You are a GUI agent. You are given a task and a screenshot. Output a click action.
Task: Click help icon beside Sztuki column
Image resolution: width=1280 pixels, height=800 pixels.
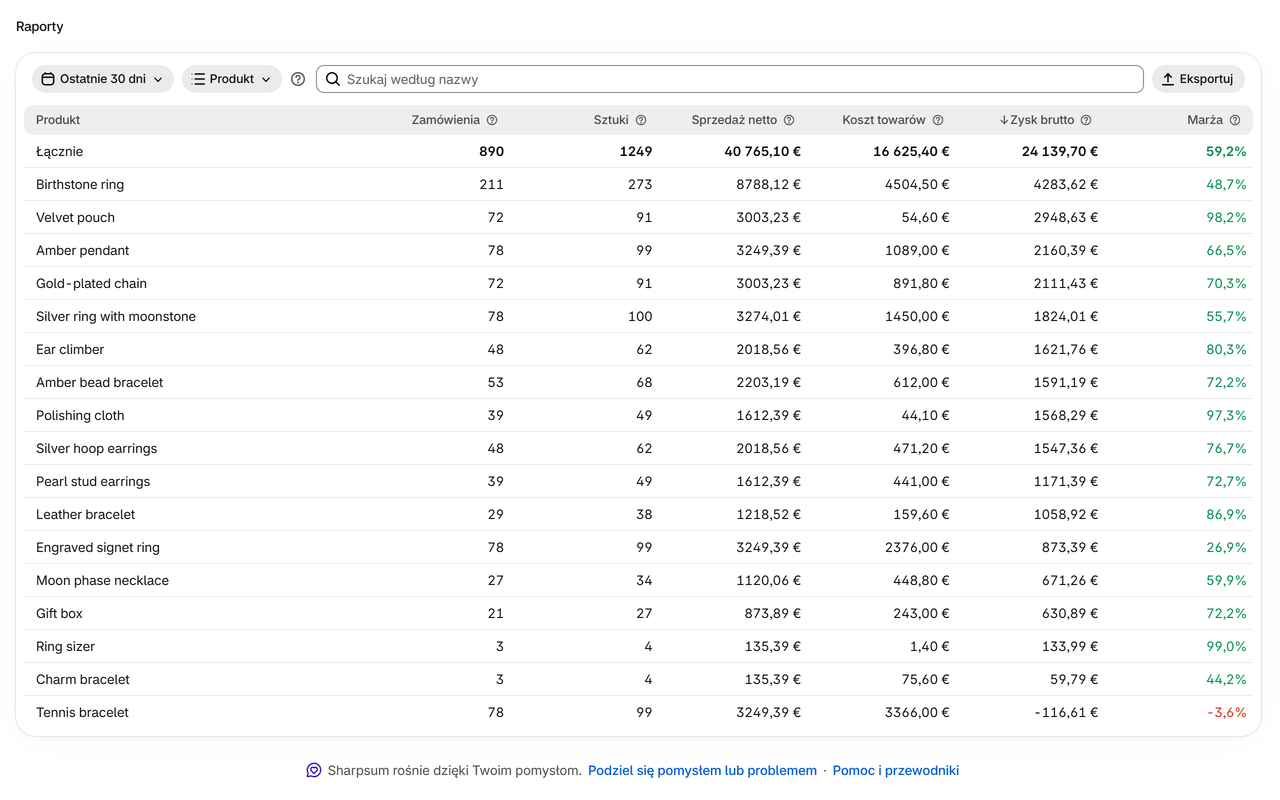(x=641, y=120)
